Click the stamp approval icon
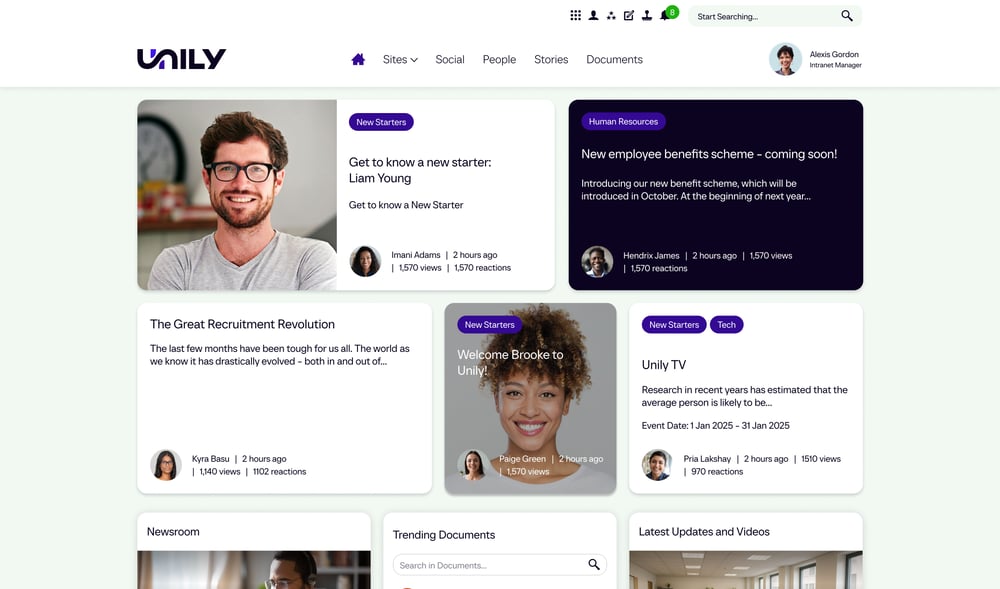The width and height of the screenshot is (1000, 589). [647, 15]
